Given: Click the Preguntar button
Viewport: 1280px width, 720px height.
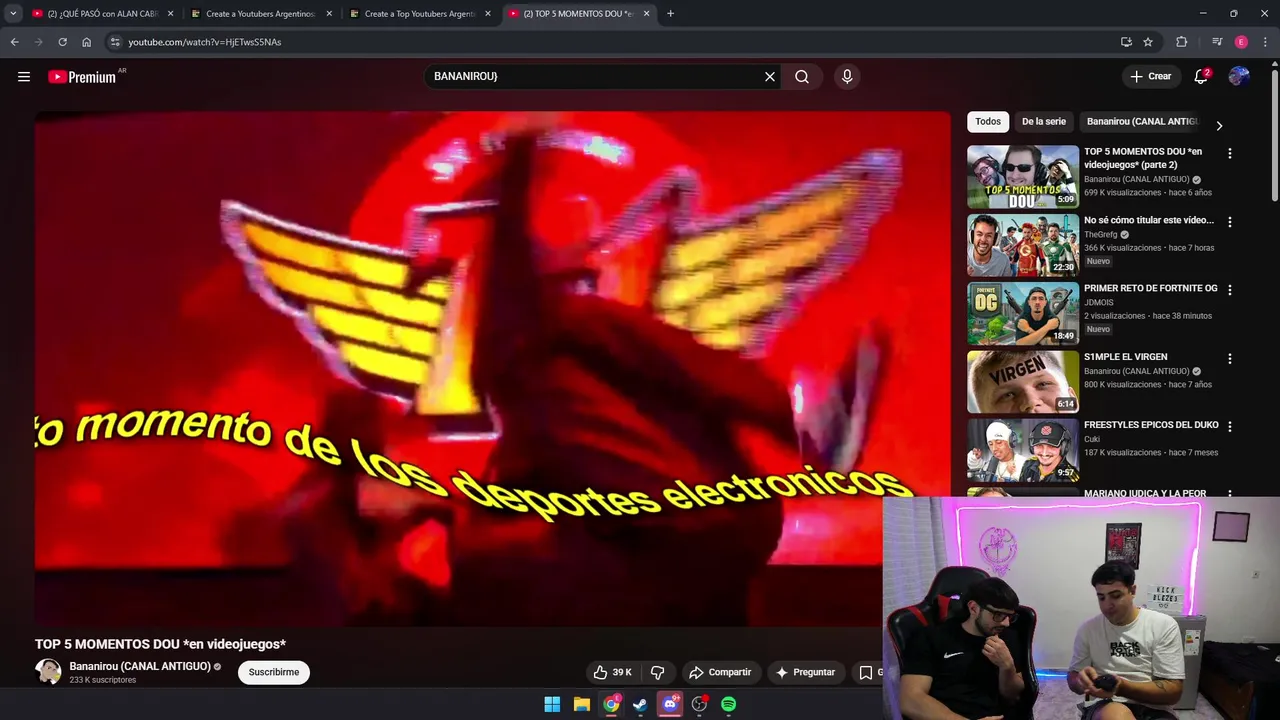Looking at the screenshot, I should point(805,672).
